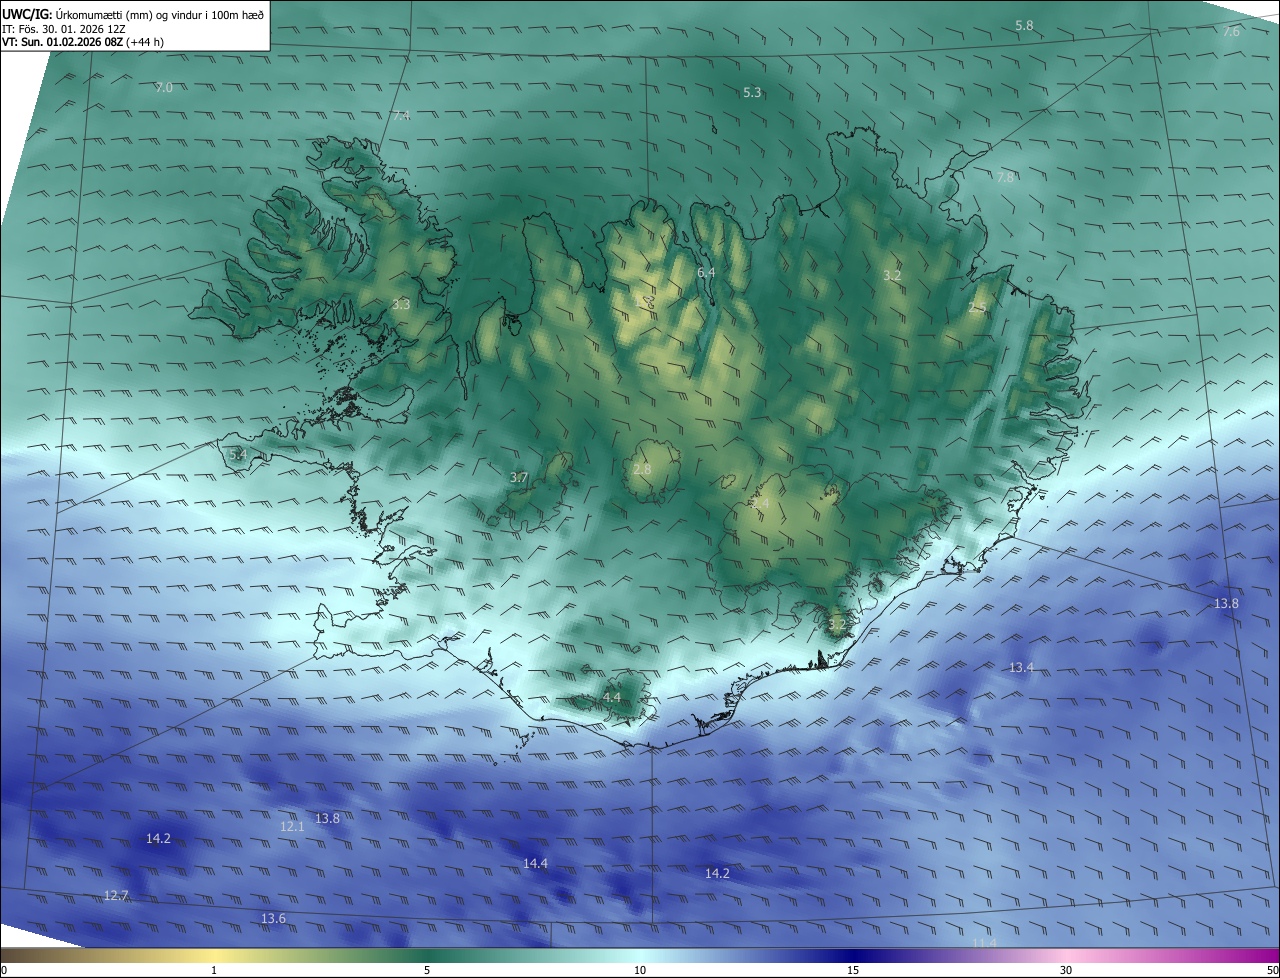Select the 4.4 value label
This screenshot has height=978, width=1280.
pos(612,697)
